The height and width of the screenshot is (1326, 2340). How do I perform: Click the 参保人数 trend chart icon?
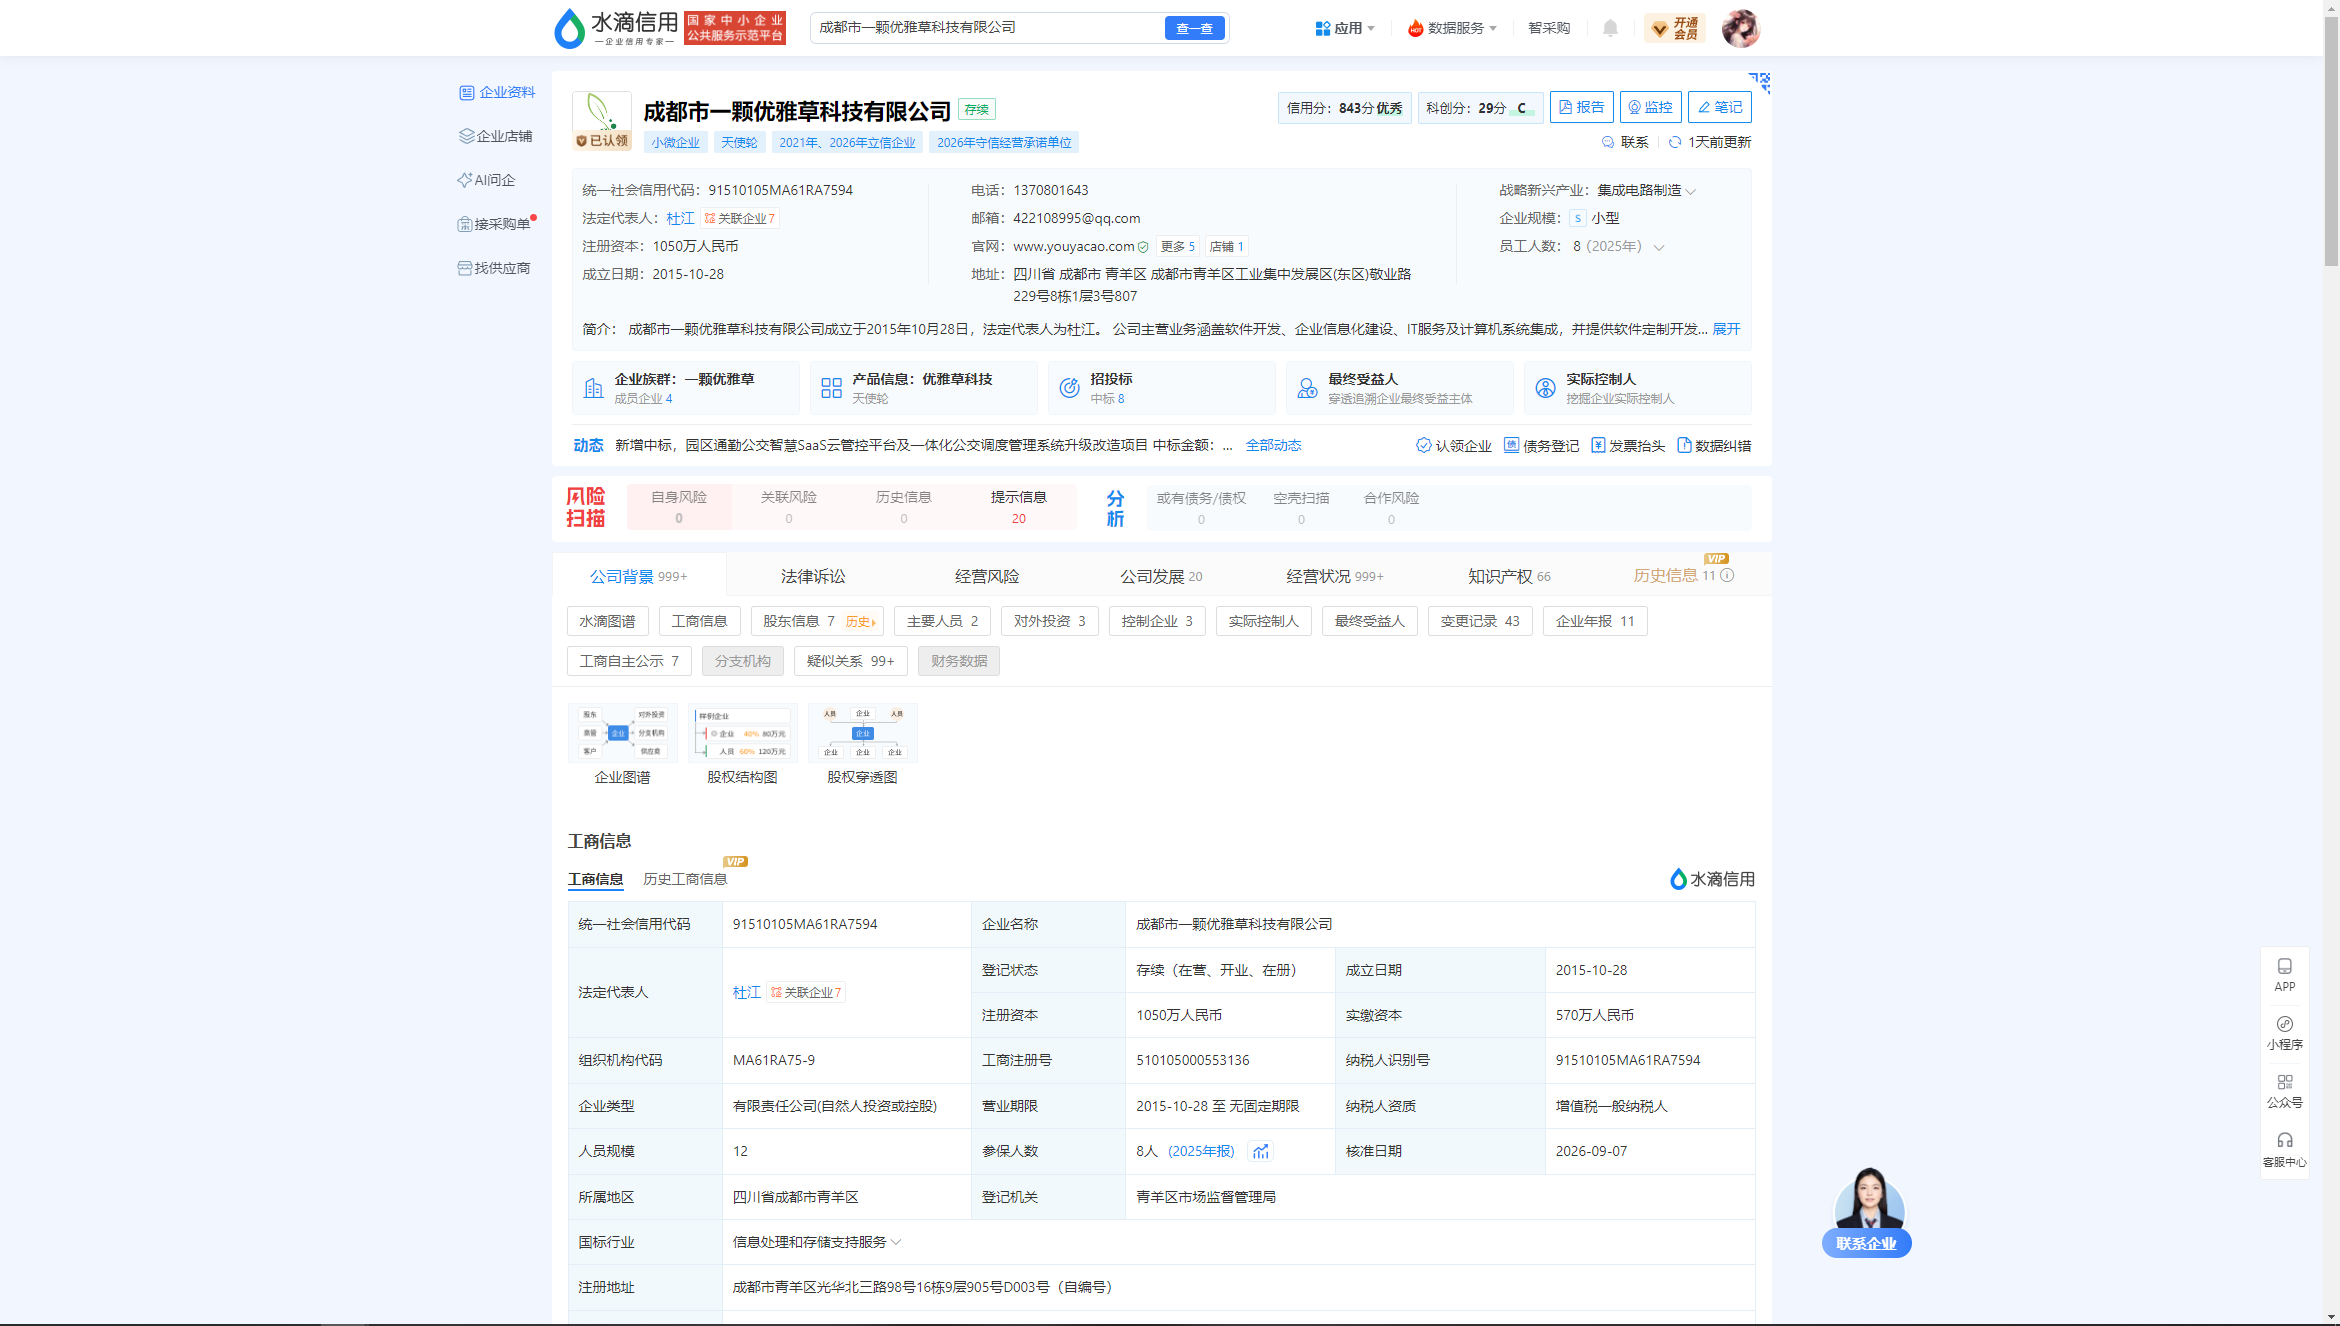(x=1261, y=1151)
